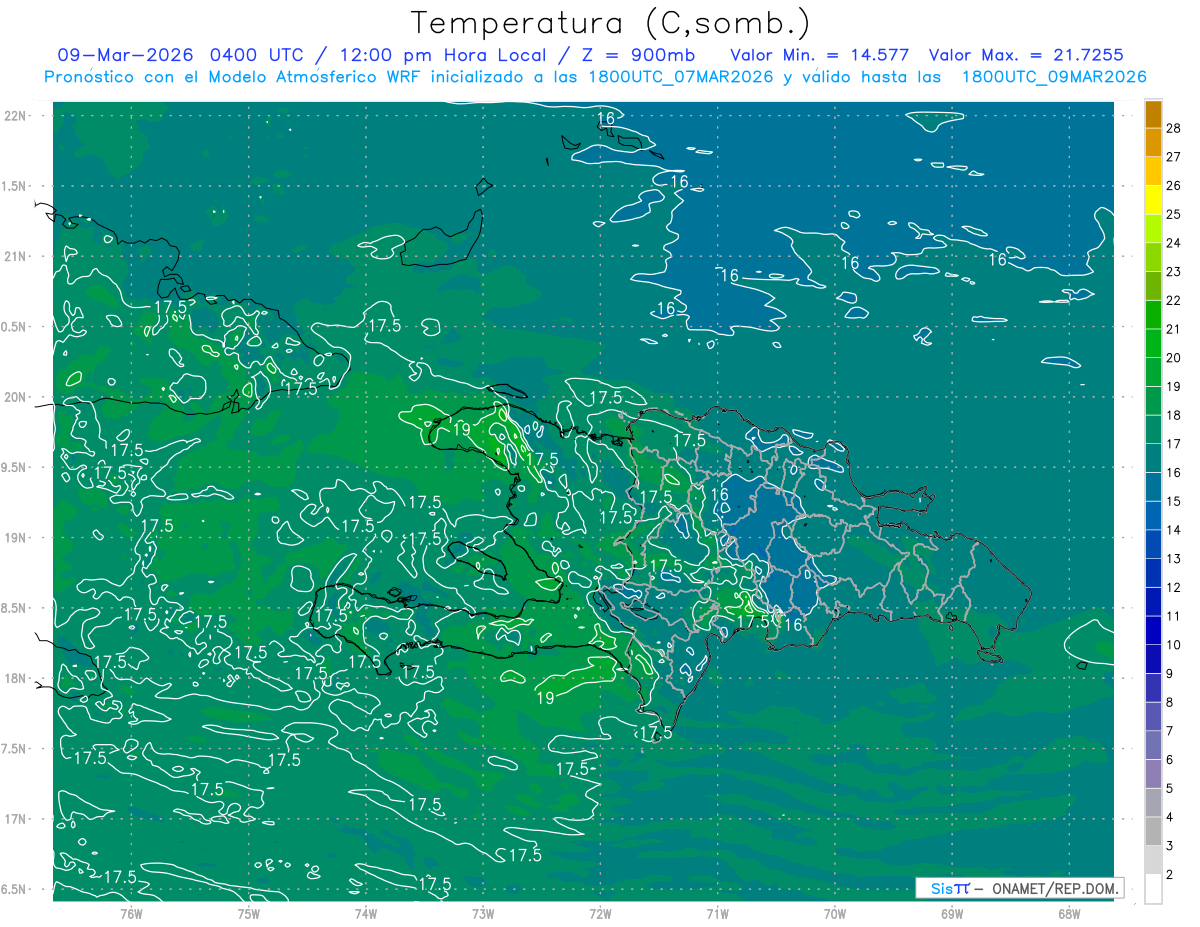Click the '74W' longitude axis label
Viewport: 1200px width, 927px height.
(x=366, y=913)
